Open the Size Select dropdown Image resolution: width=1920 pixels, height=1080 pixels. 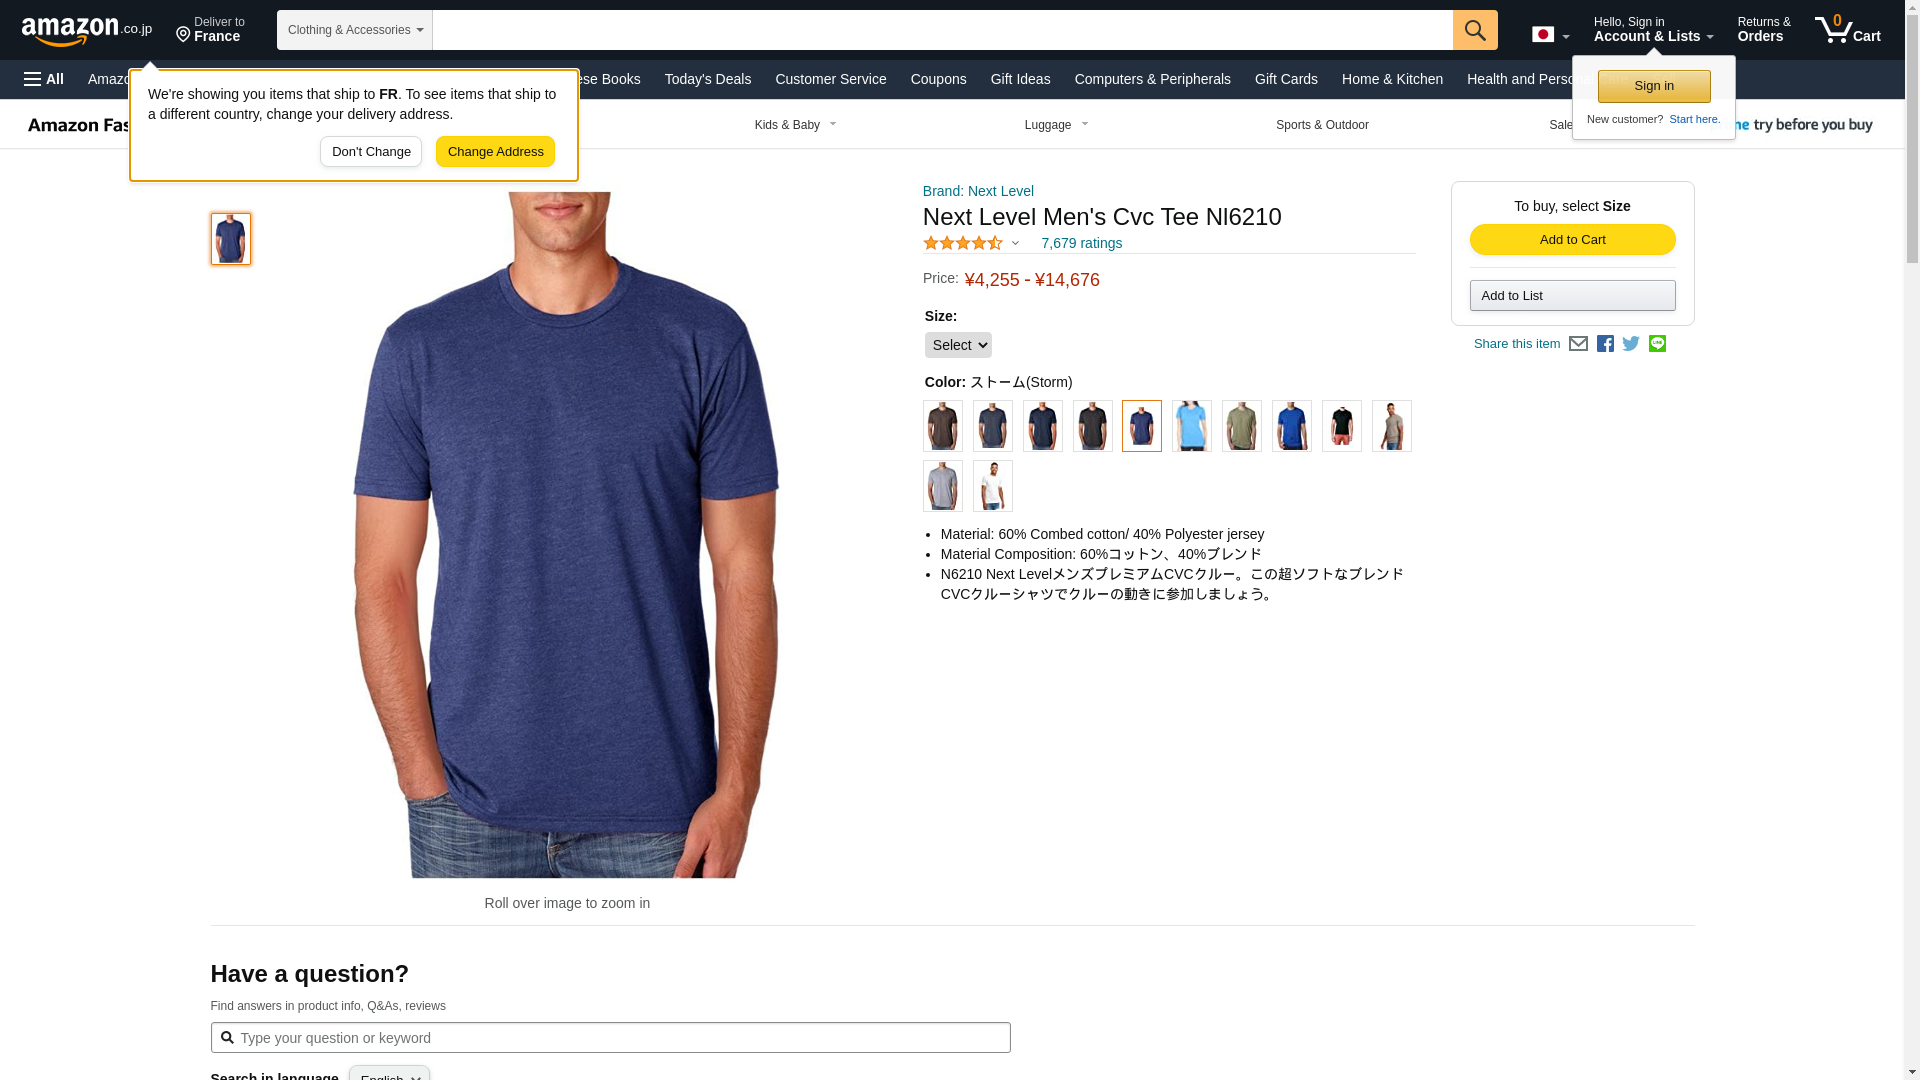[958, 345]
